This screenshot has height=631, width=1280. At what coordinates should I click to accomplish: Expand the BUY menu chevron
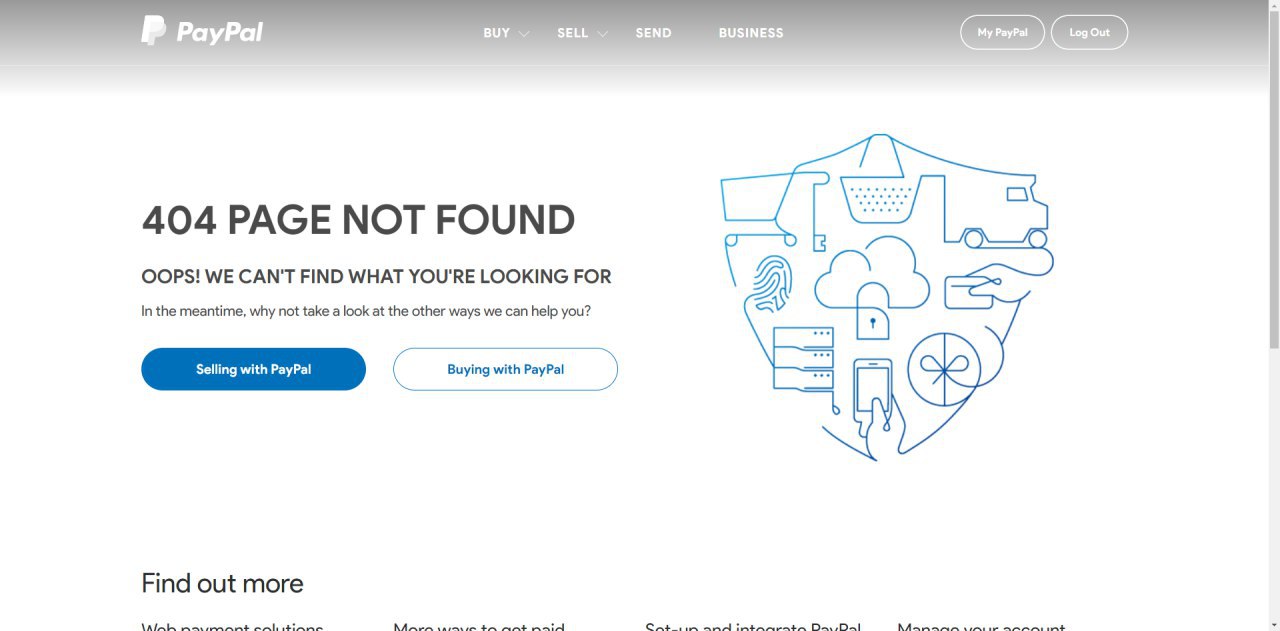[524, 33]
